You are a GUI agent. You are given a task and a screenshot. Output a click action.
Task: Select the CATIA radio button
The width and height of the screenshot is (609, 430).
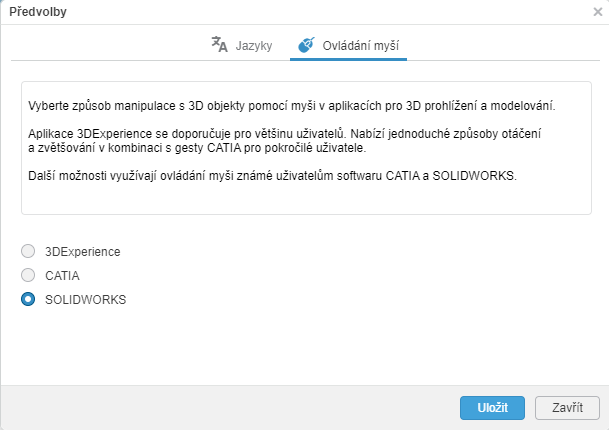tap(28, 275)
